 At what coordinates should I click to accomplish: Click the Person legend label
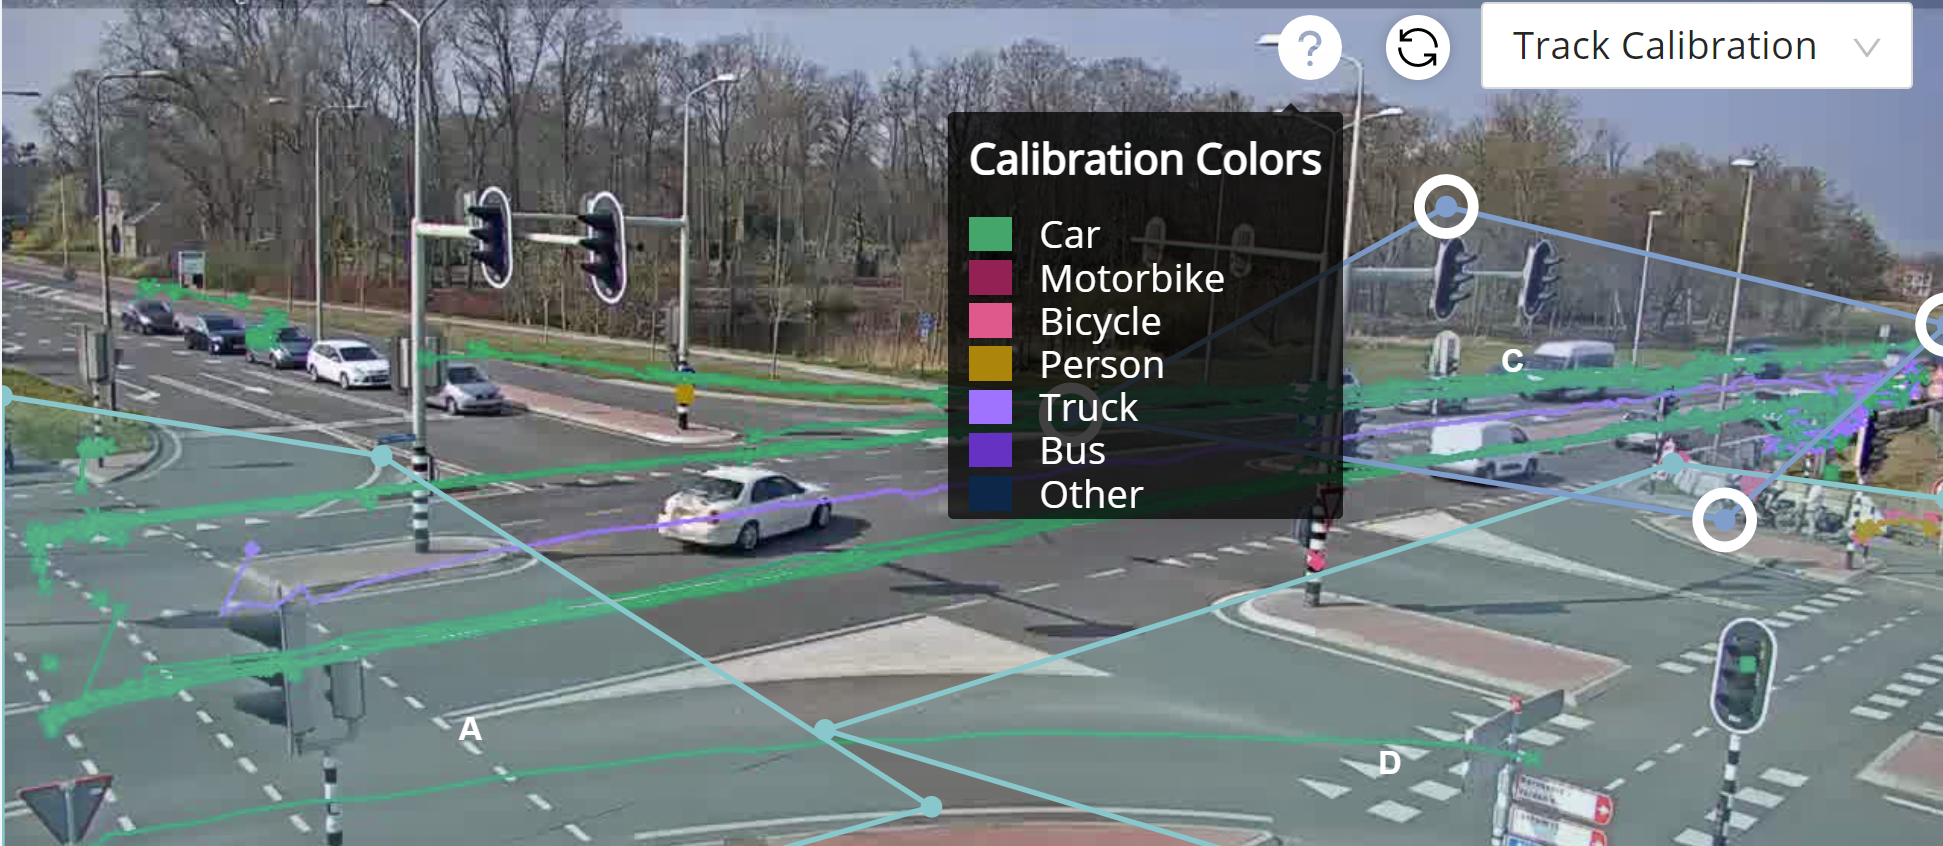[x=1102, y=365]
